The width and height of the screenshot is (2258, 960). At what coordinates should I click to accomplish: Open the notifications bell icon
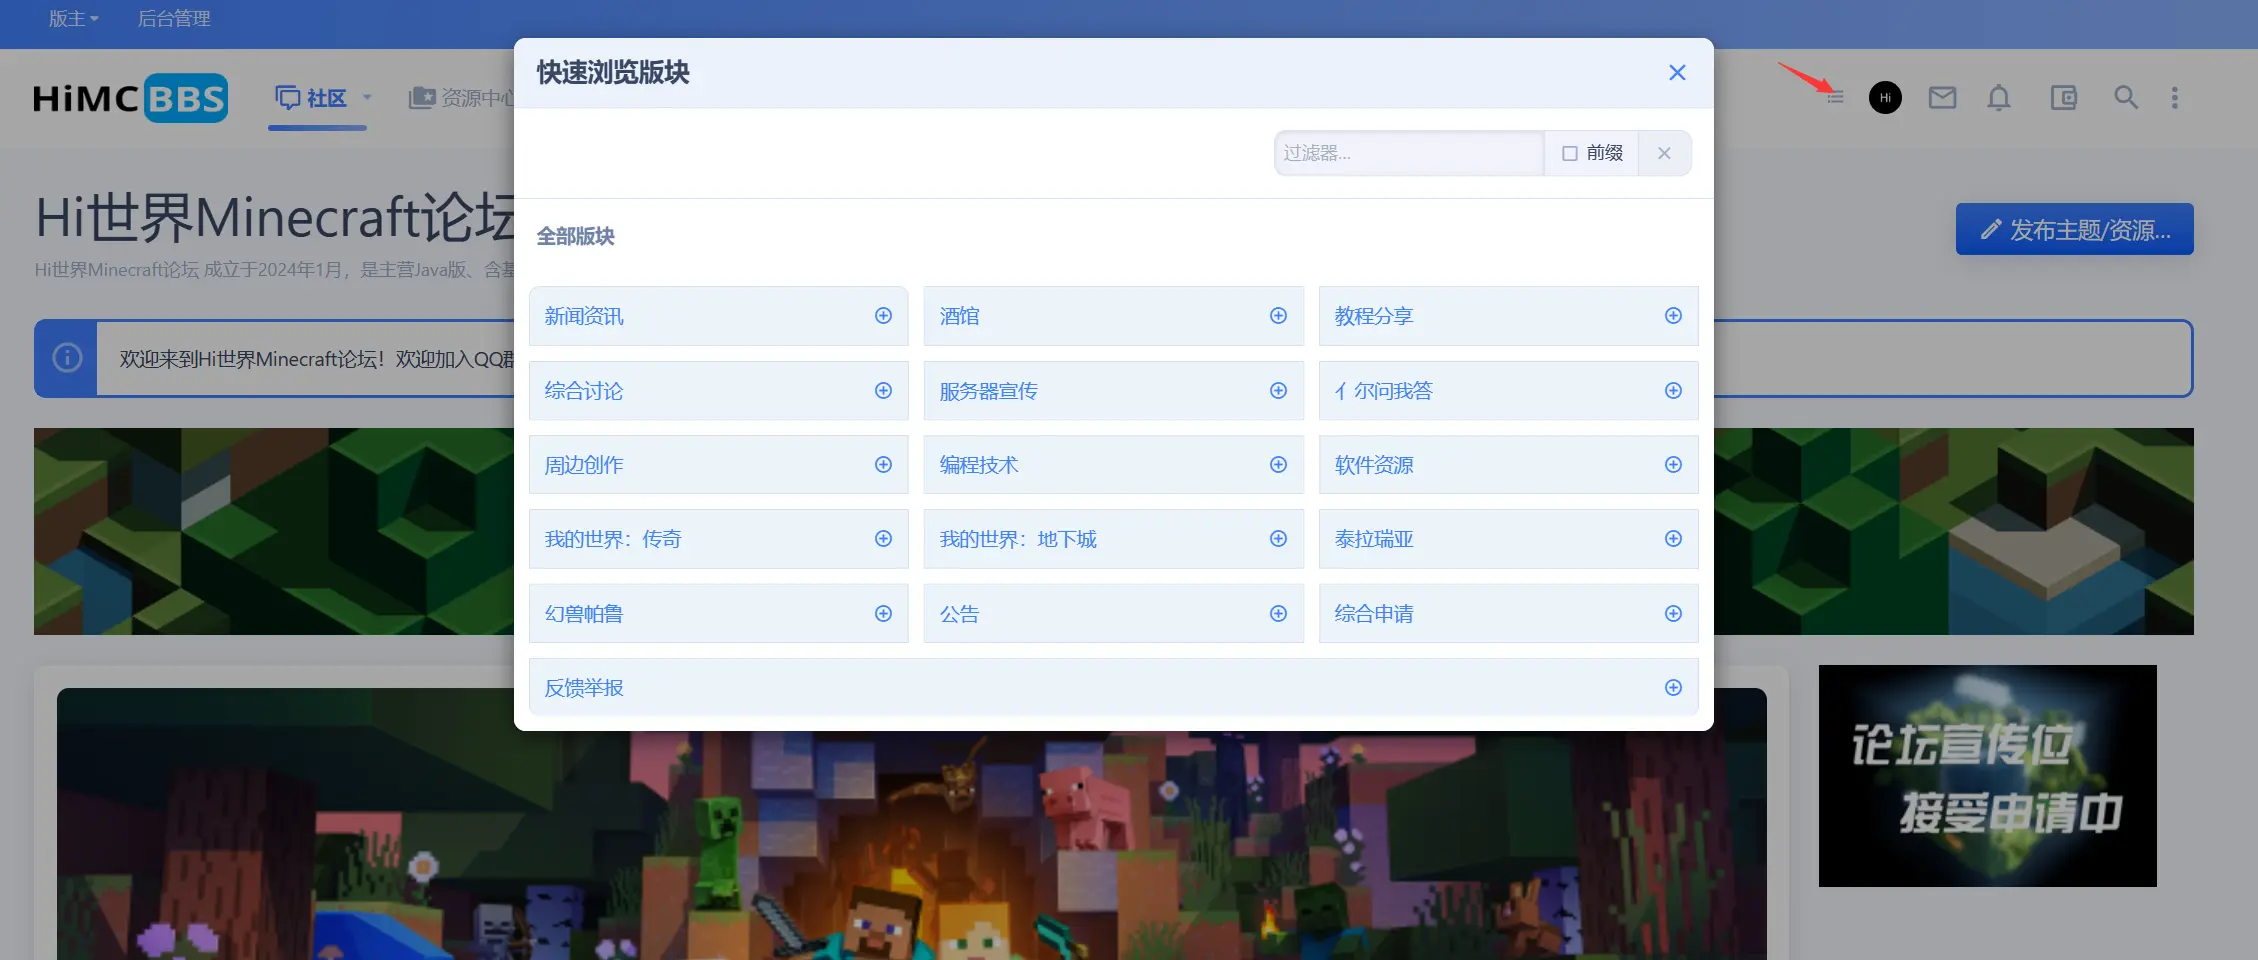click(x=1999, y=98)
